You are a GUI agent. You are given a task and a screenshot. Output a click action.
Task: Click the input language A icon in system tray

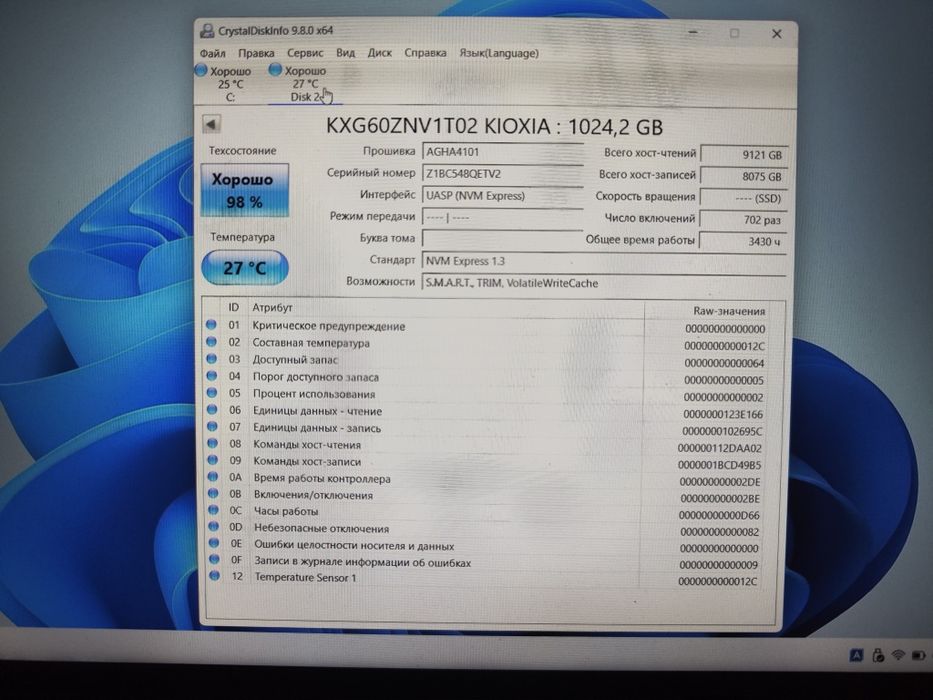point(856,655)
